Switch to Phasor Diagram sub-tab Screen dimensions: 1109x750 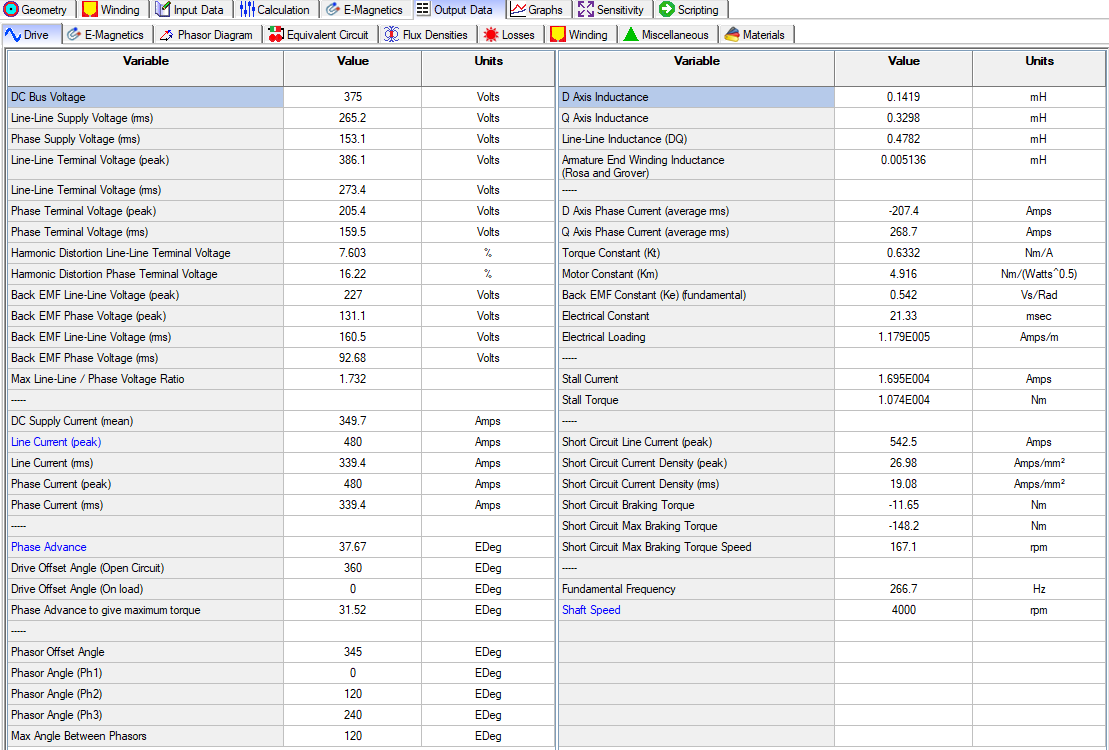click(x=207, y=35)
